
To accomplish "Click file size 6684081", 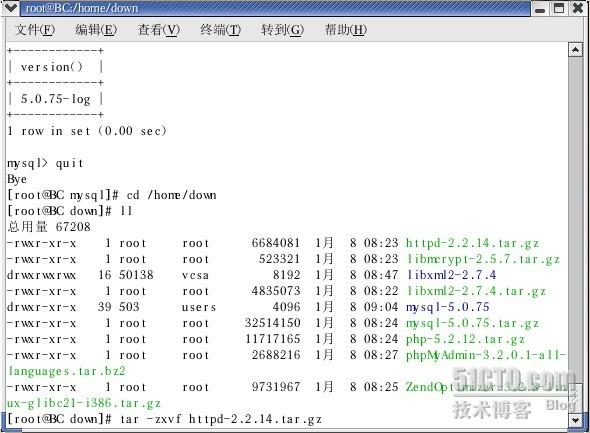I will [x=276, y=243].
